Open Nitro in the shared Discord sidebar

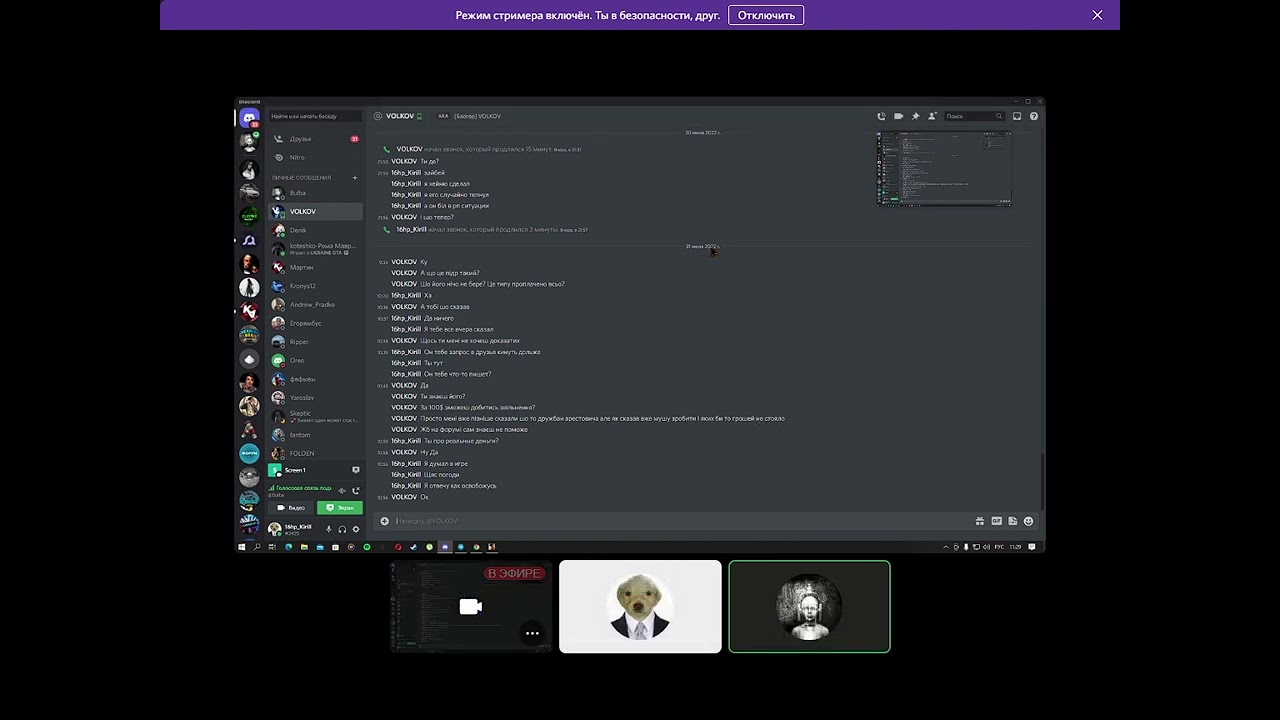[315, 157]
